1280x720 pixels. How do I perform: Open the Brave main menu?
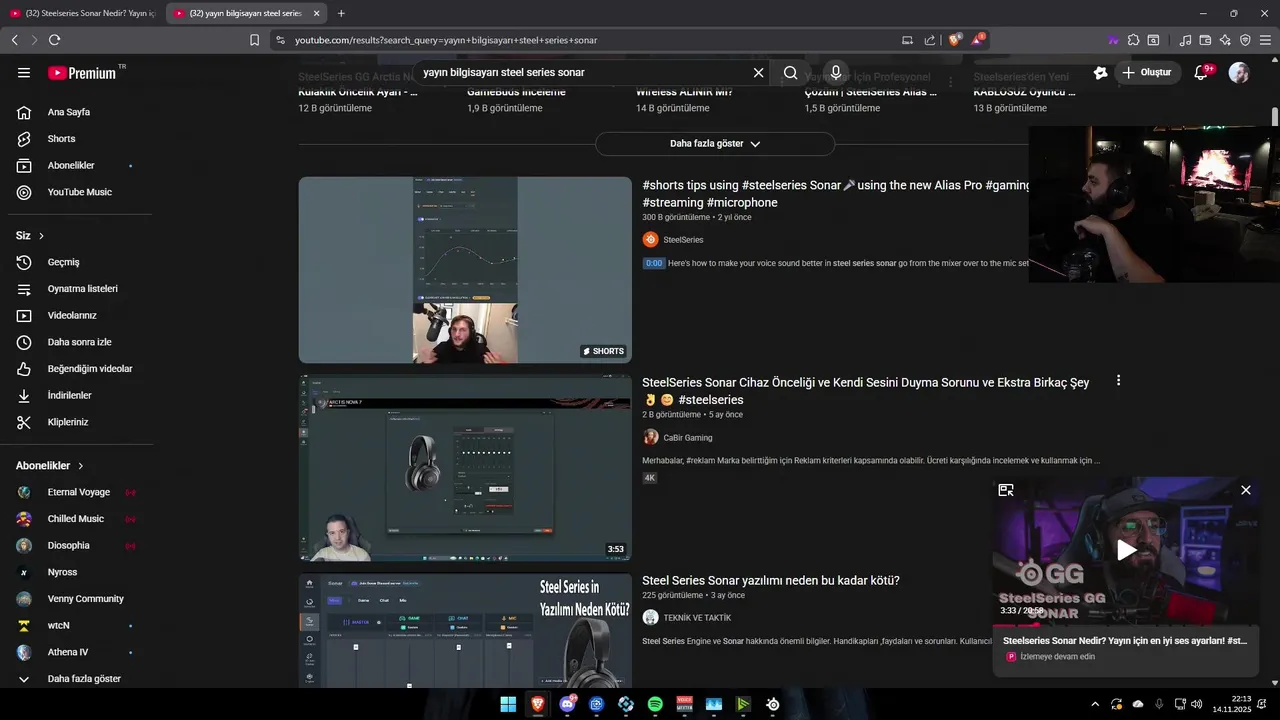click(1265, 40)
